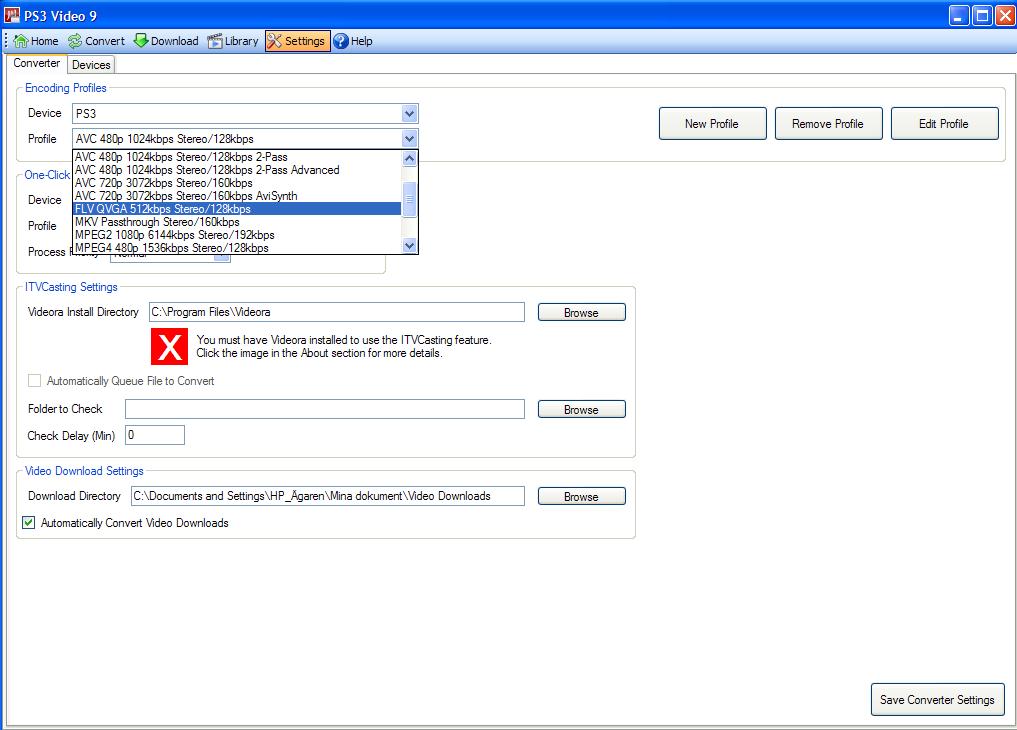Click the Check Delay (Min) field

tap(154, 435)
